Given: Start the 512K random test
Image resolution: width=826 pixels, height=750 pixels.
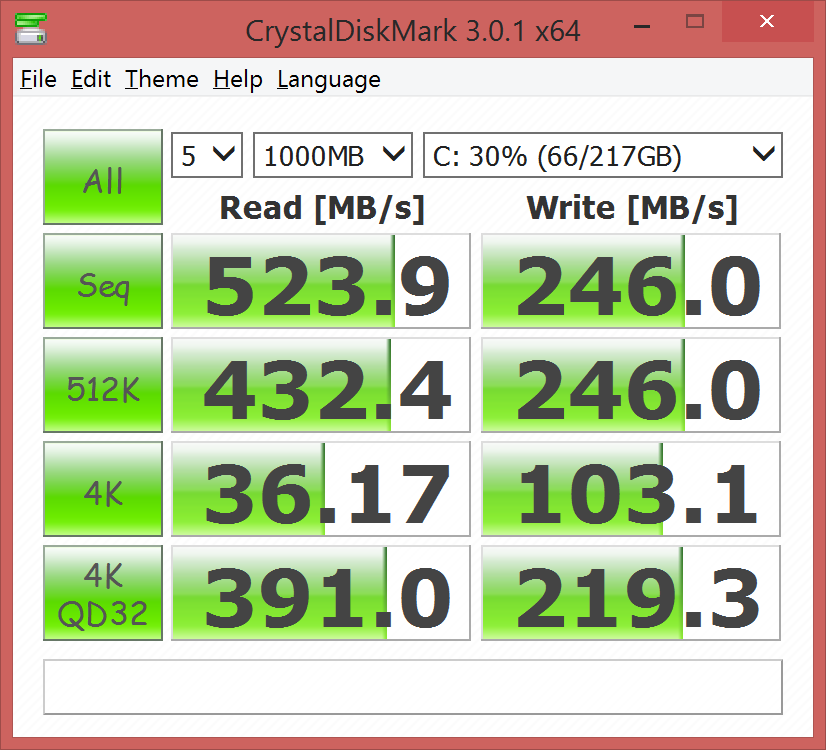Looking at the screenshot, I should pos(103,384).
